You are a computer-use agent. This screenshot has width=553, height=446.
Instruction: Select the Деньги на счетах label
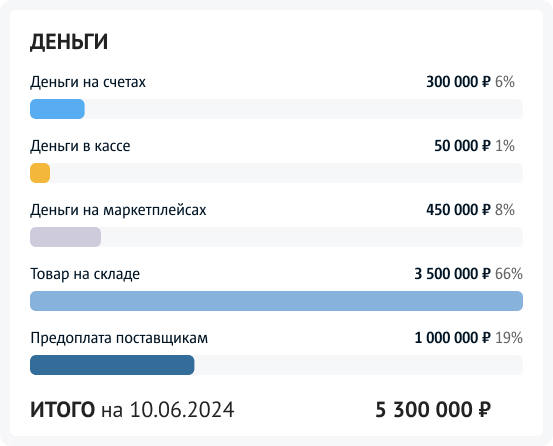[88, 82]
